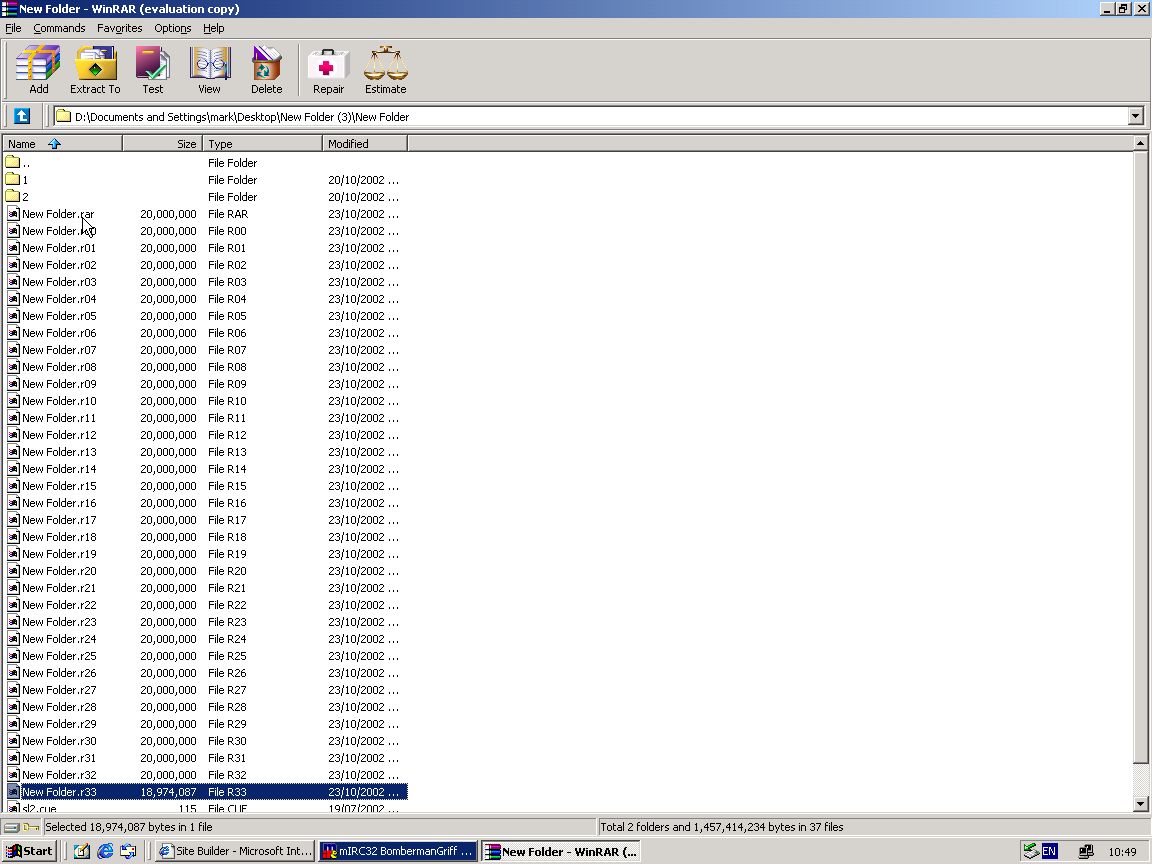Select the icon of New Folder.rar
1152x864 pixels.
click(13, 214)
